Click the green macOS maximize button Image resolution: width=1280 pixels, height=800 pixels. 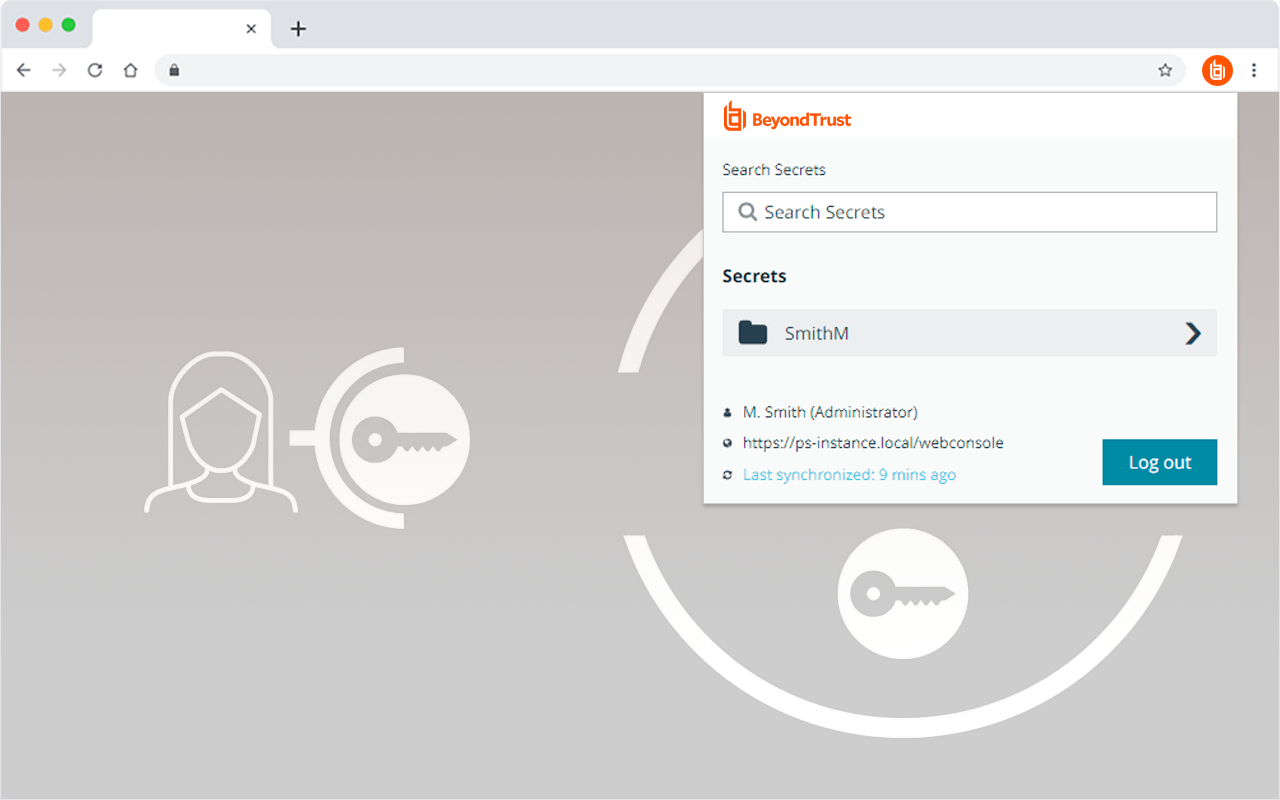click(x=68, y=25)
